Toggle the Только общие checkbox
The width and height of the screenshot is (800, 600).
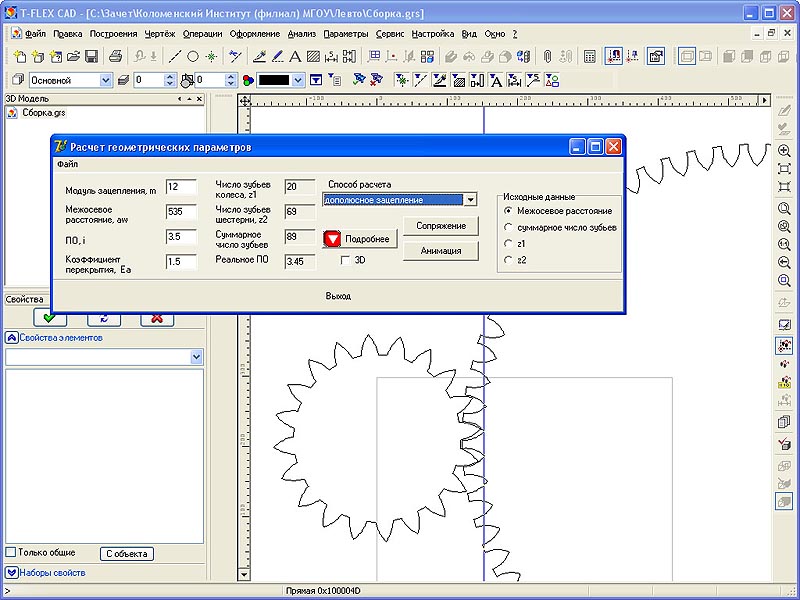pos(10,552)
